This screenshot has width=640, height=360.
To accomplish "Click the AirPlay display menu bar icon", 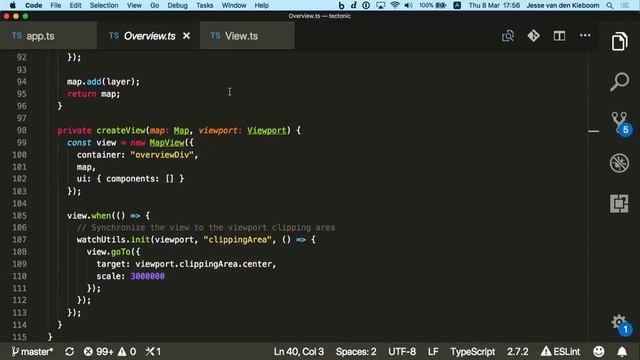I will click(x=380, y=5).
